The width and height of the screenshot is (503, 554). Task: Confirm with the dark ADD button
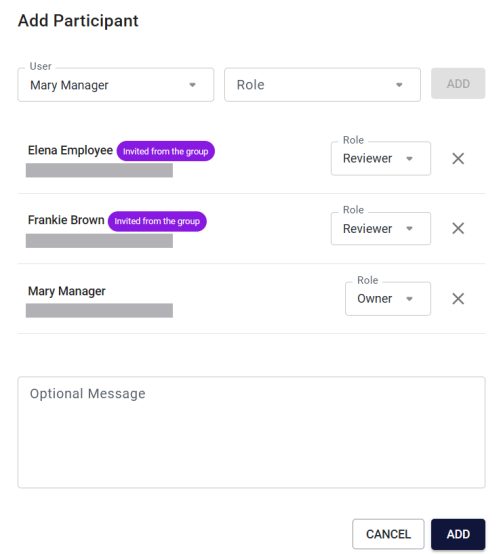(x=458, y=534)
